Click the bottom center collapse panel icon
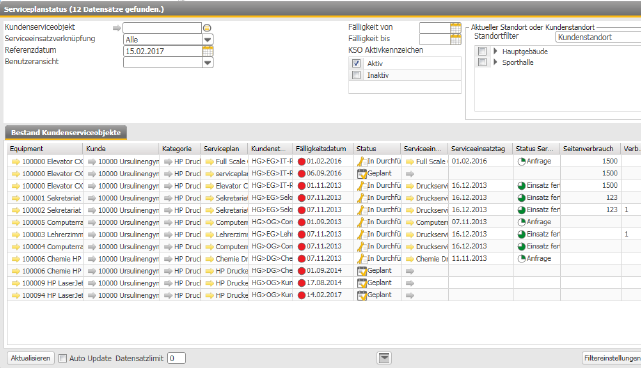Image resolution: width=641 pixels, height=368 pixels. pos(384,358)
